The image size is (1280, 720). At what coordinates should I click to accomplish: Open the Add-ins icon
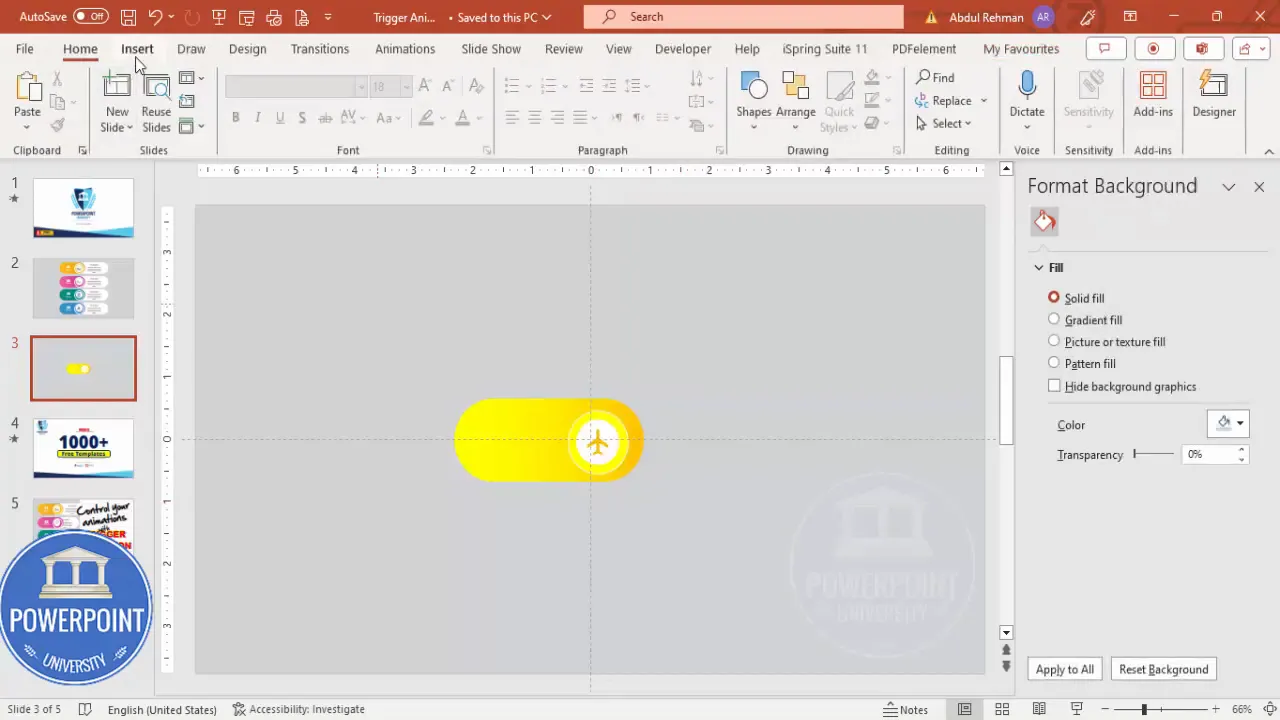point(1153,87)
